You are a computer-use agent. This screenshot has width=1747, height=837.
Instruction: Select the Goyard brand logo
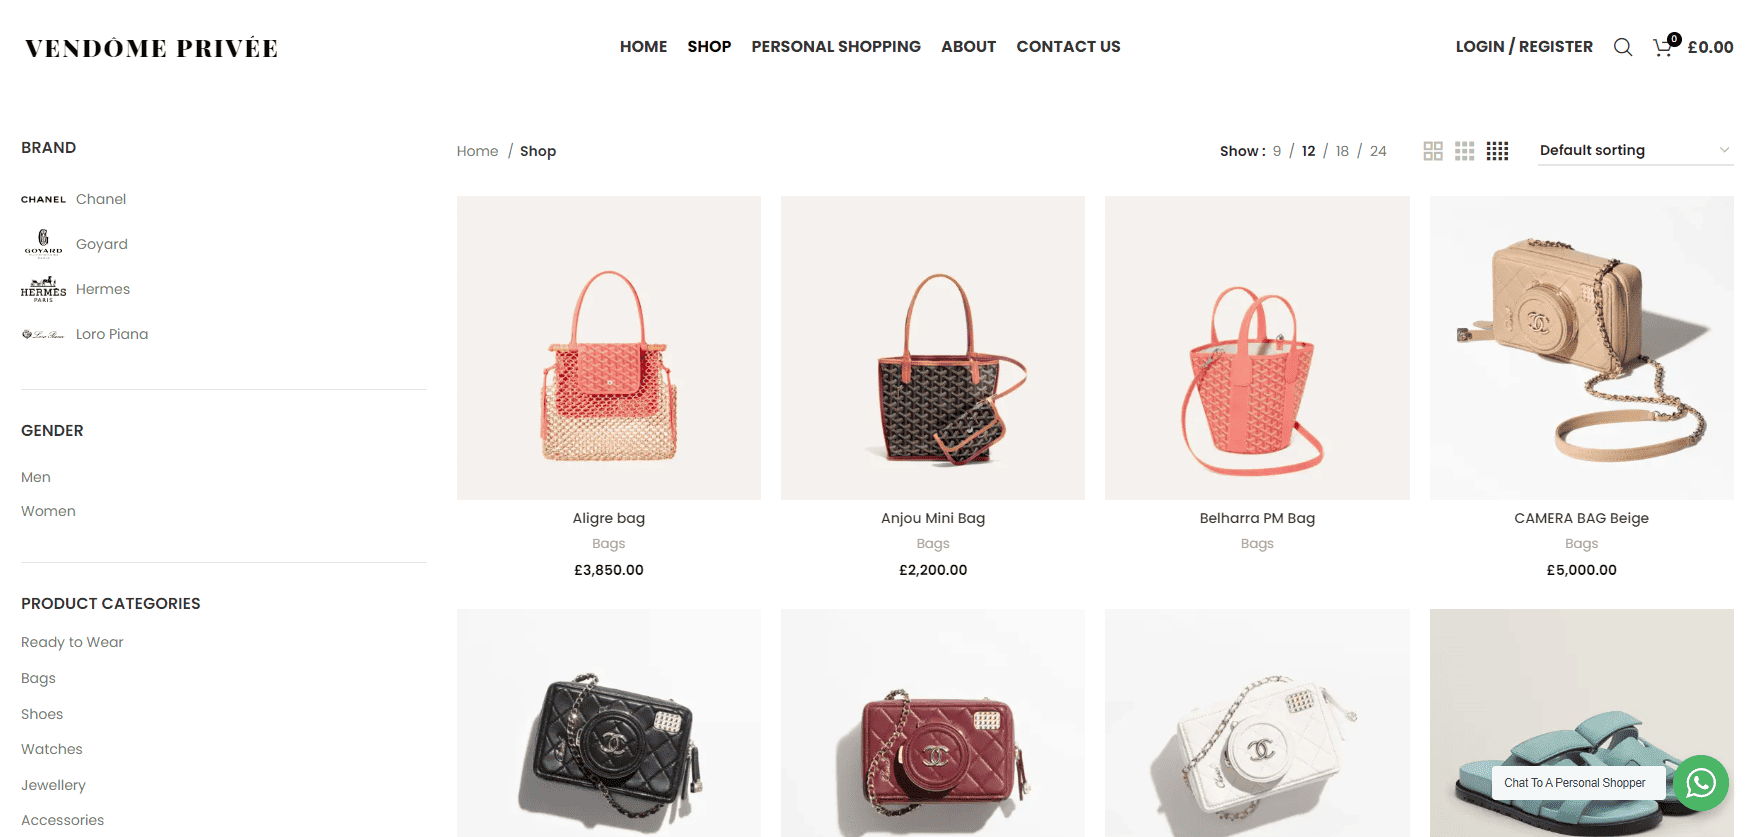(x=43, y=244)
